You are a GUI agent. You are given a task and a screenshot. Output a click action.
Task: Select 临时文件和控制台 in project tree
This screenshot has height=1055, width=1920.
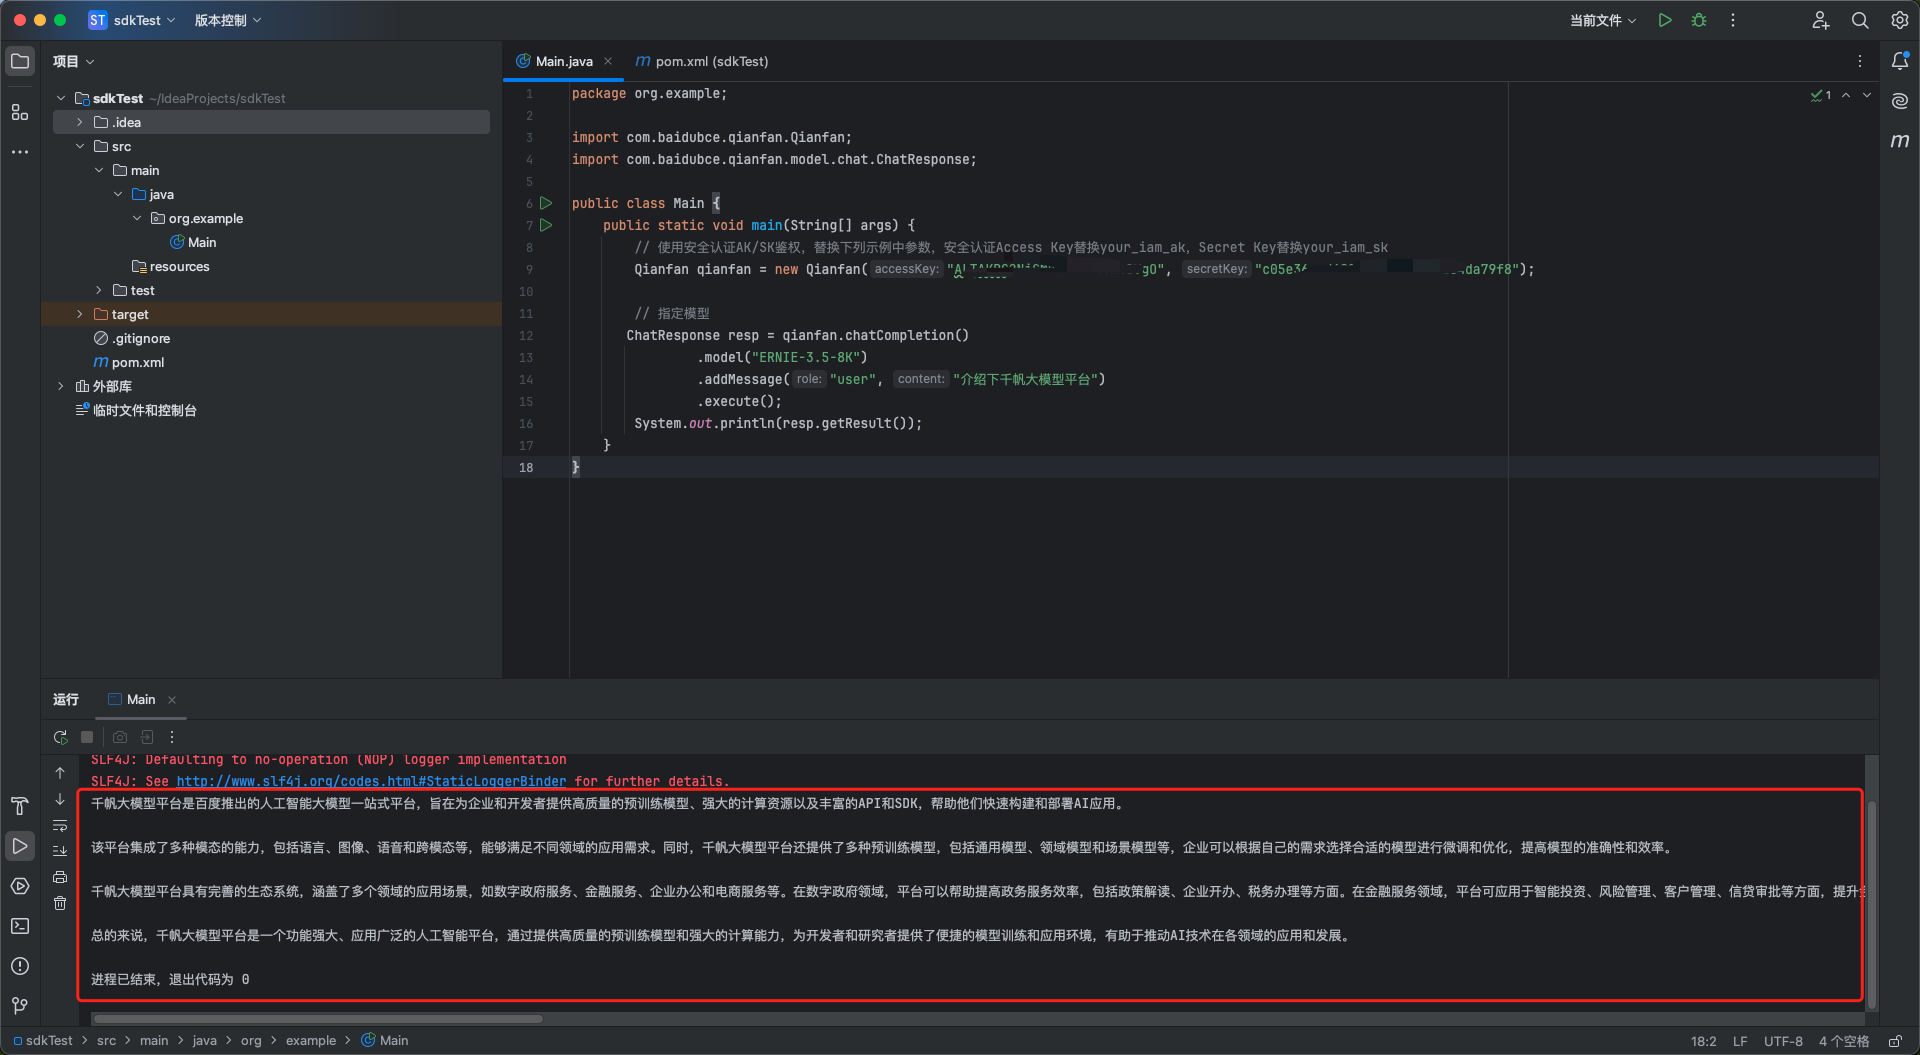[136, 410]
